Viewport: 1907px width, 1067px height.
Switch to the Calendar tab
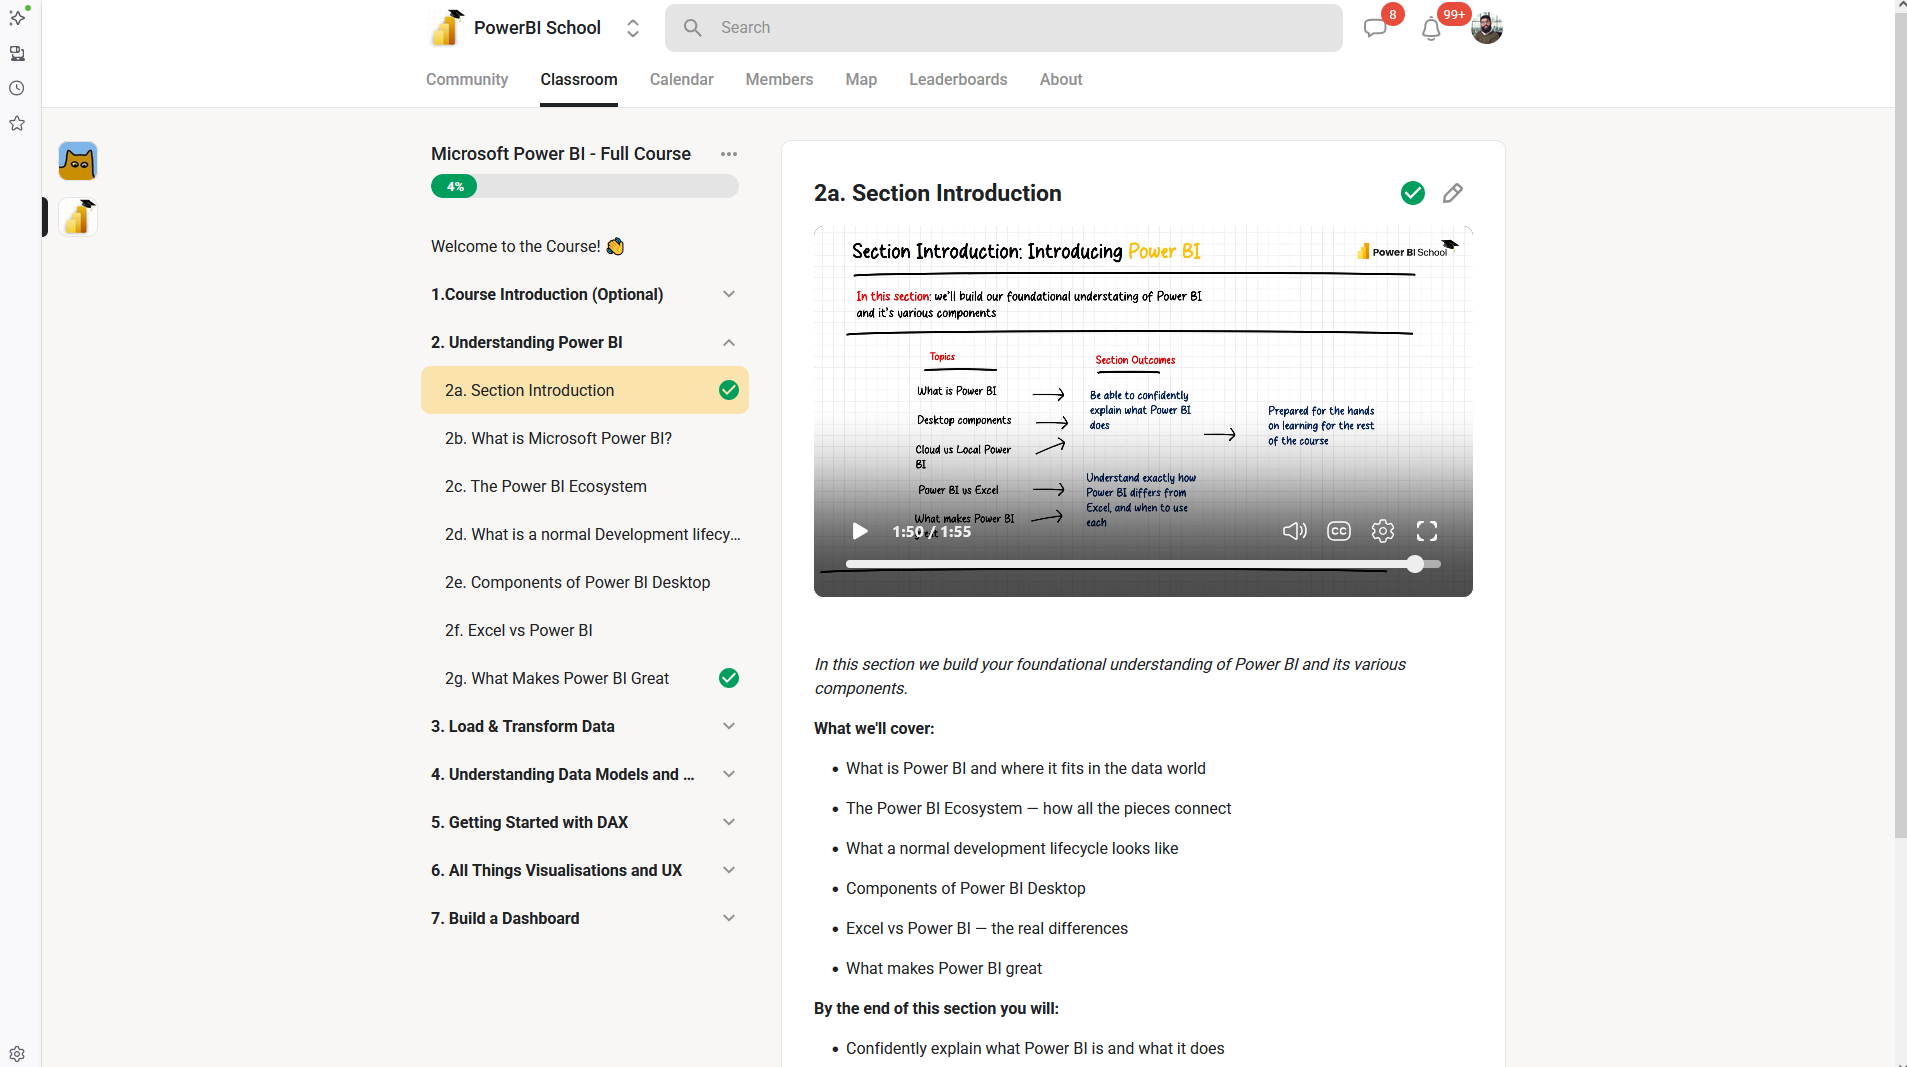click(x=682, y=80)
